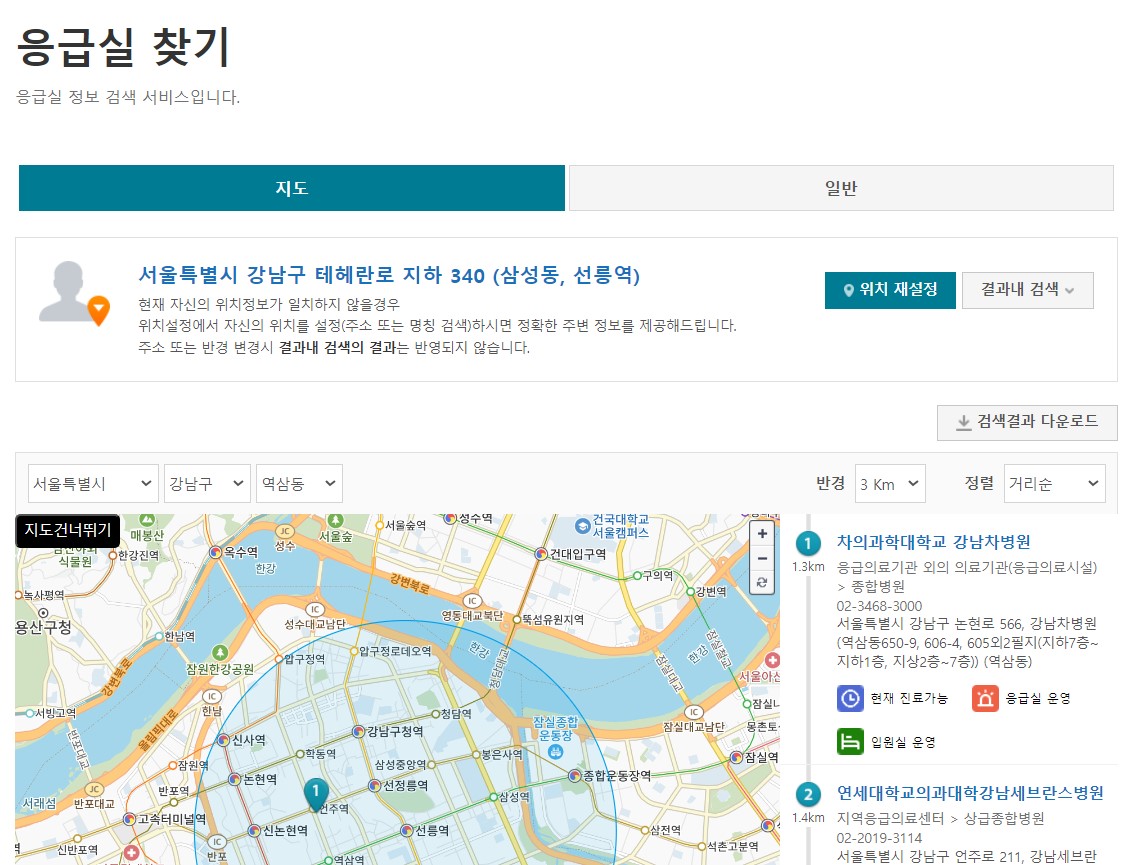Viewport: 1121px width, 865px height.
Task: Open the 서울특별시 city dropdown
Action: [x=92, y=484]
